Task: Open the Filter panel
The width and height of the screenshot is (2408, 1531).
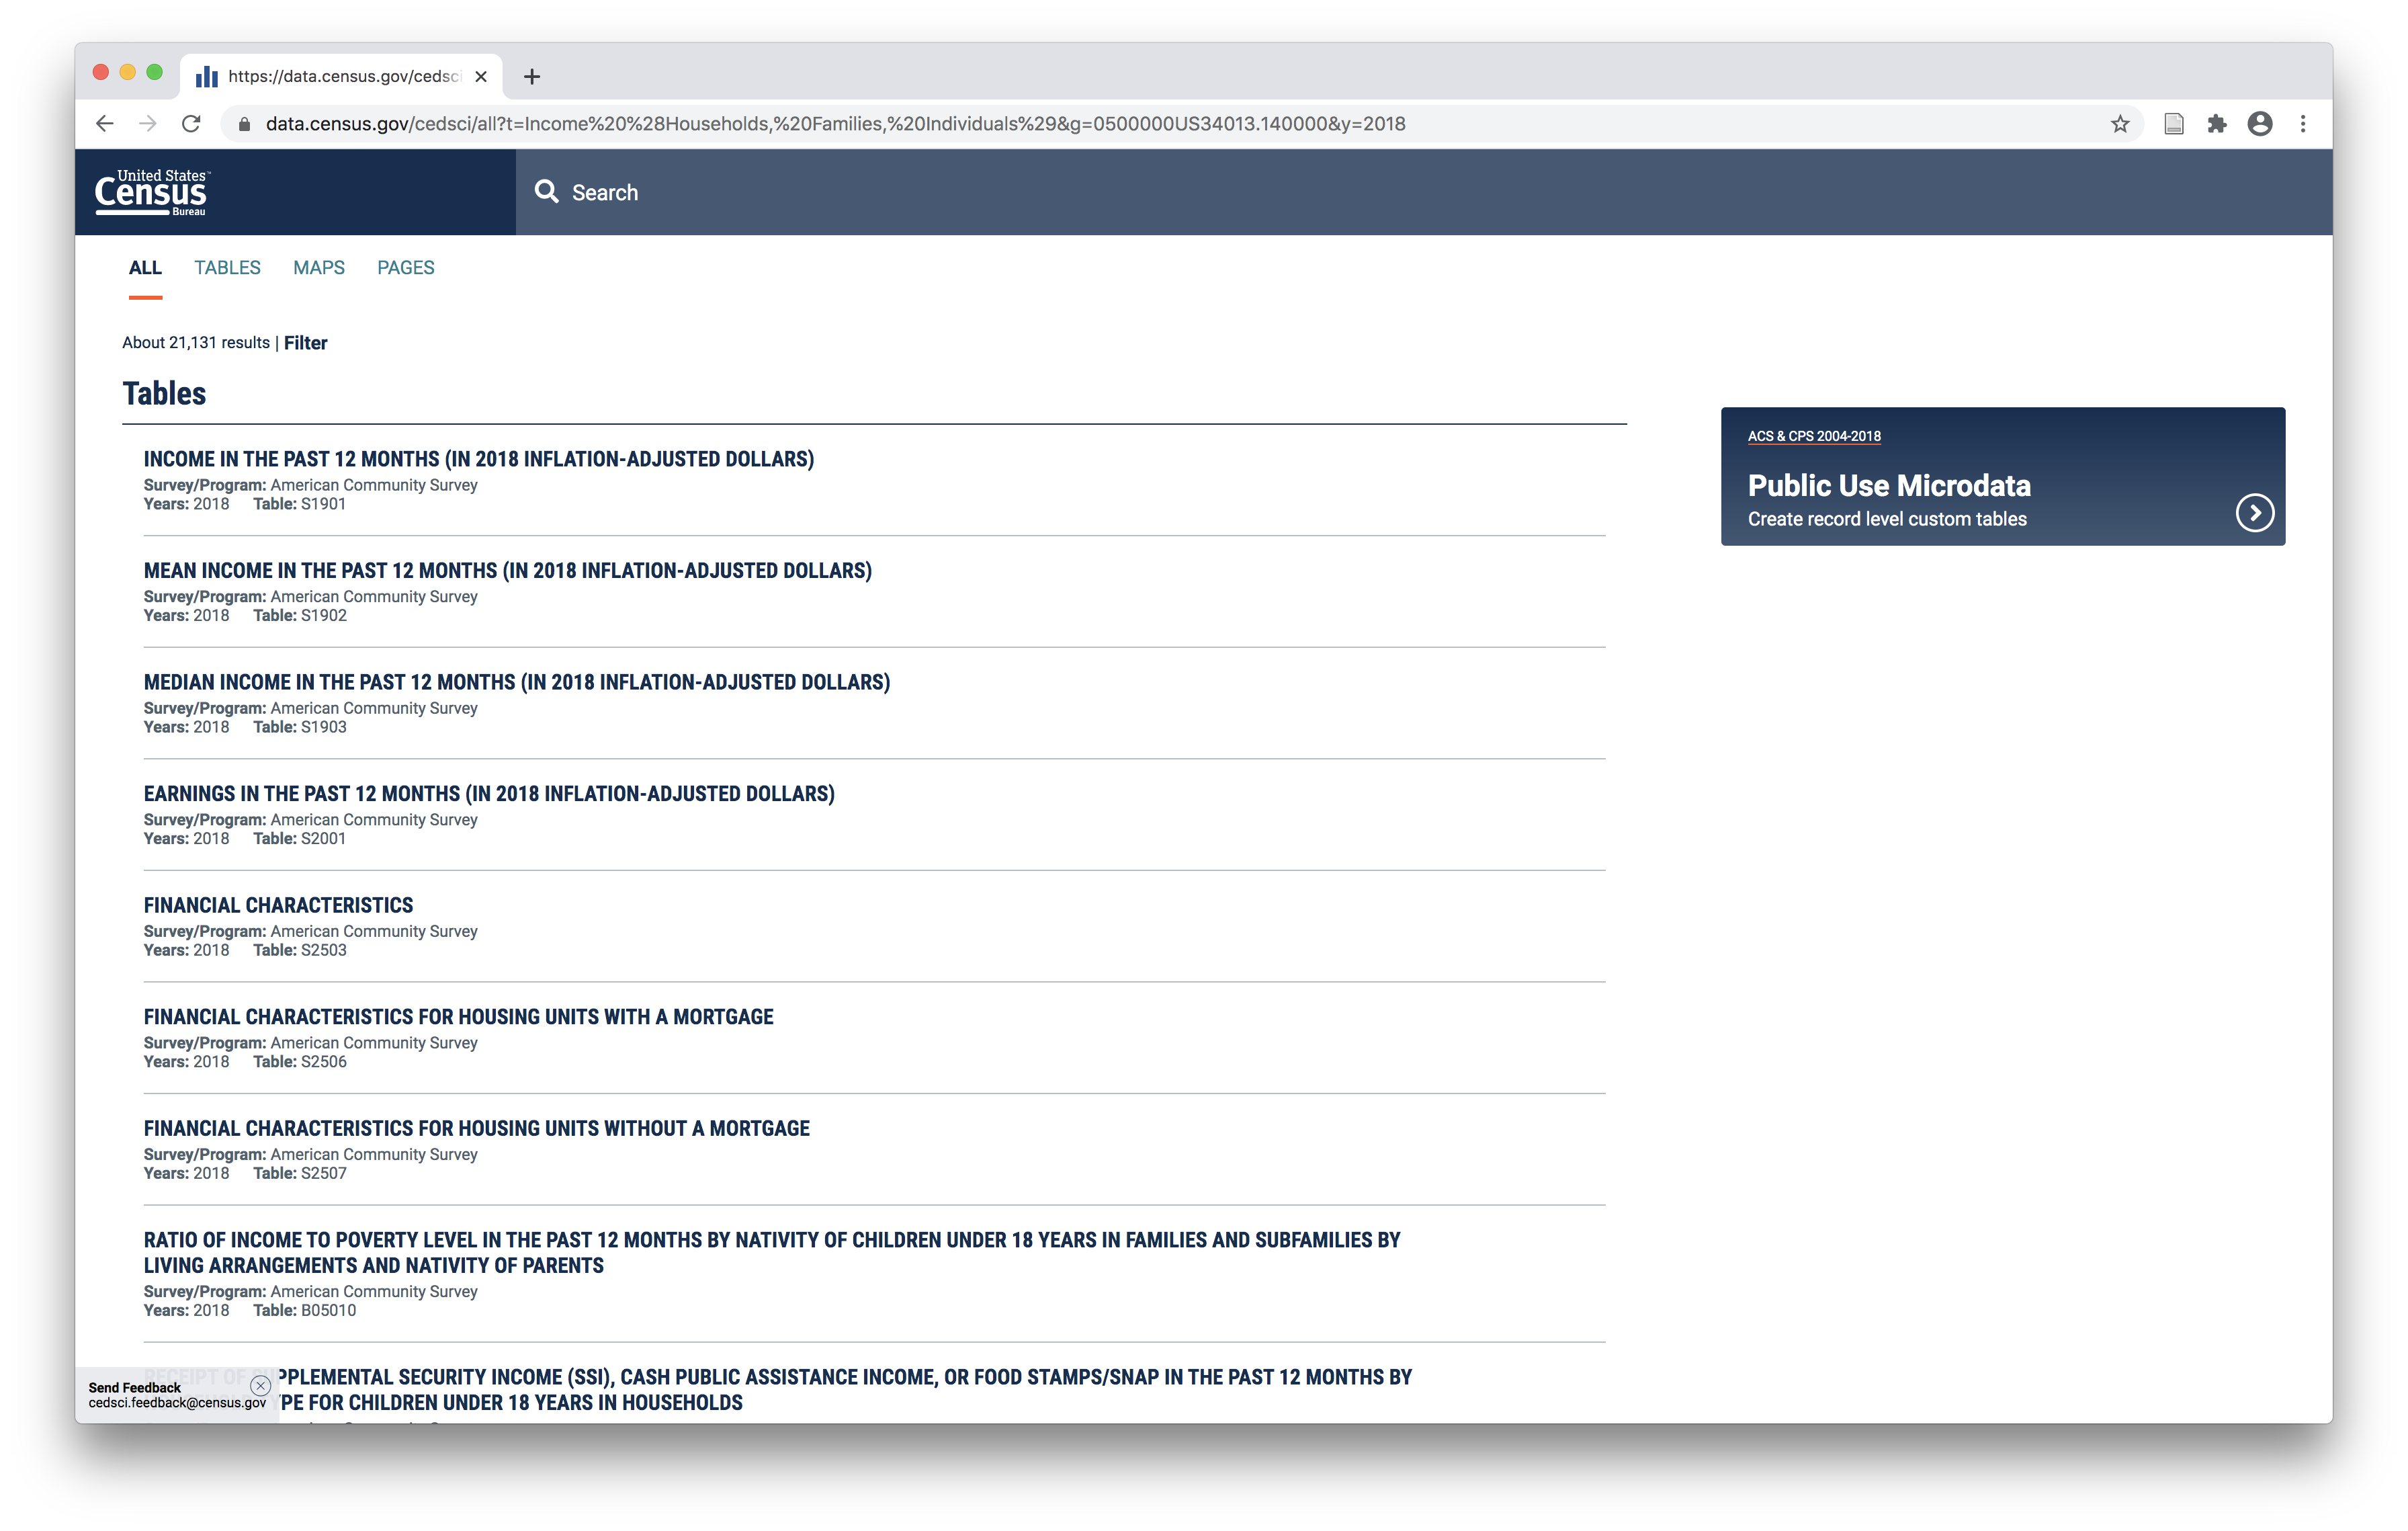Action: pos(305,343)
